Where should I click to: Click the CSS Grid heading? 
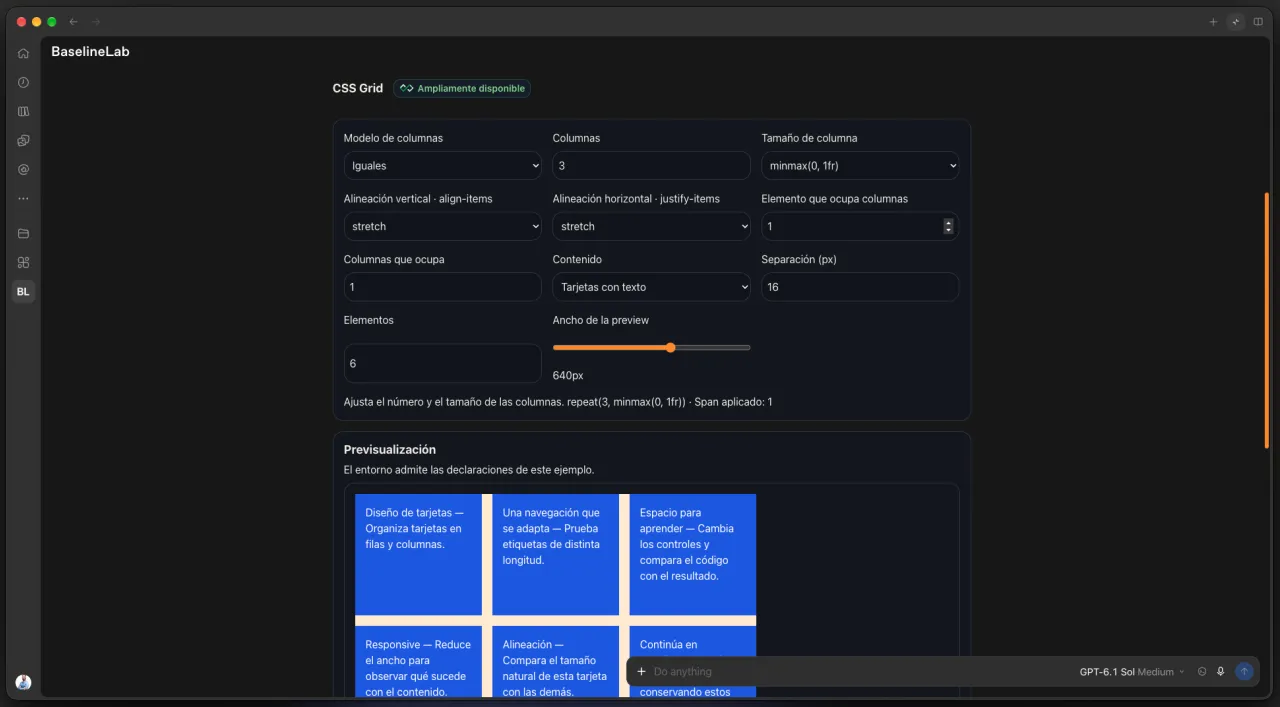358,88
